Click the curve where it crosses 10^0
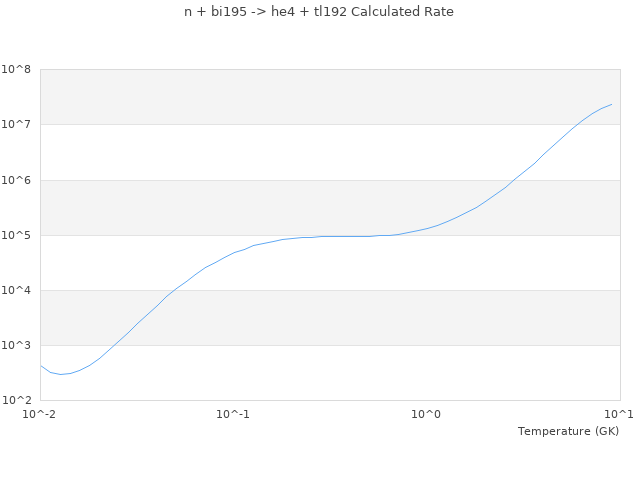This screenshot has height=480, width=640. (427, 228)
